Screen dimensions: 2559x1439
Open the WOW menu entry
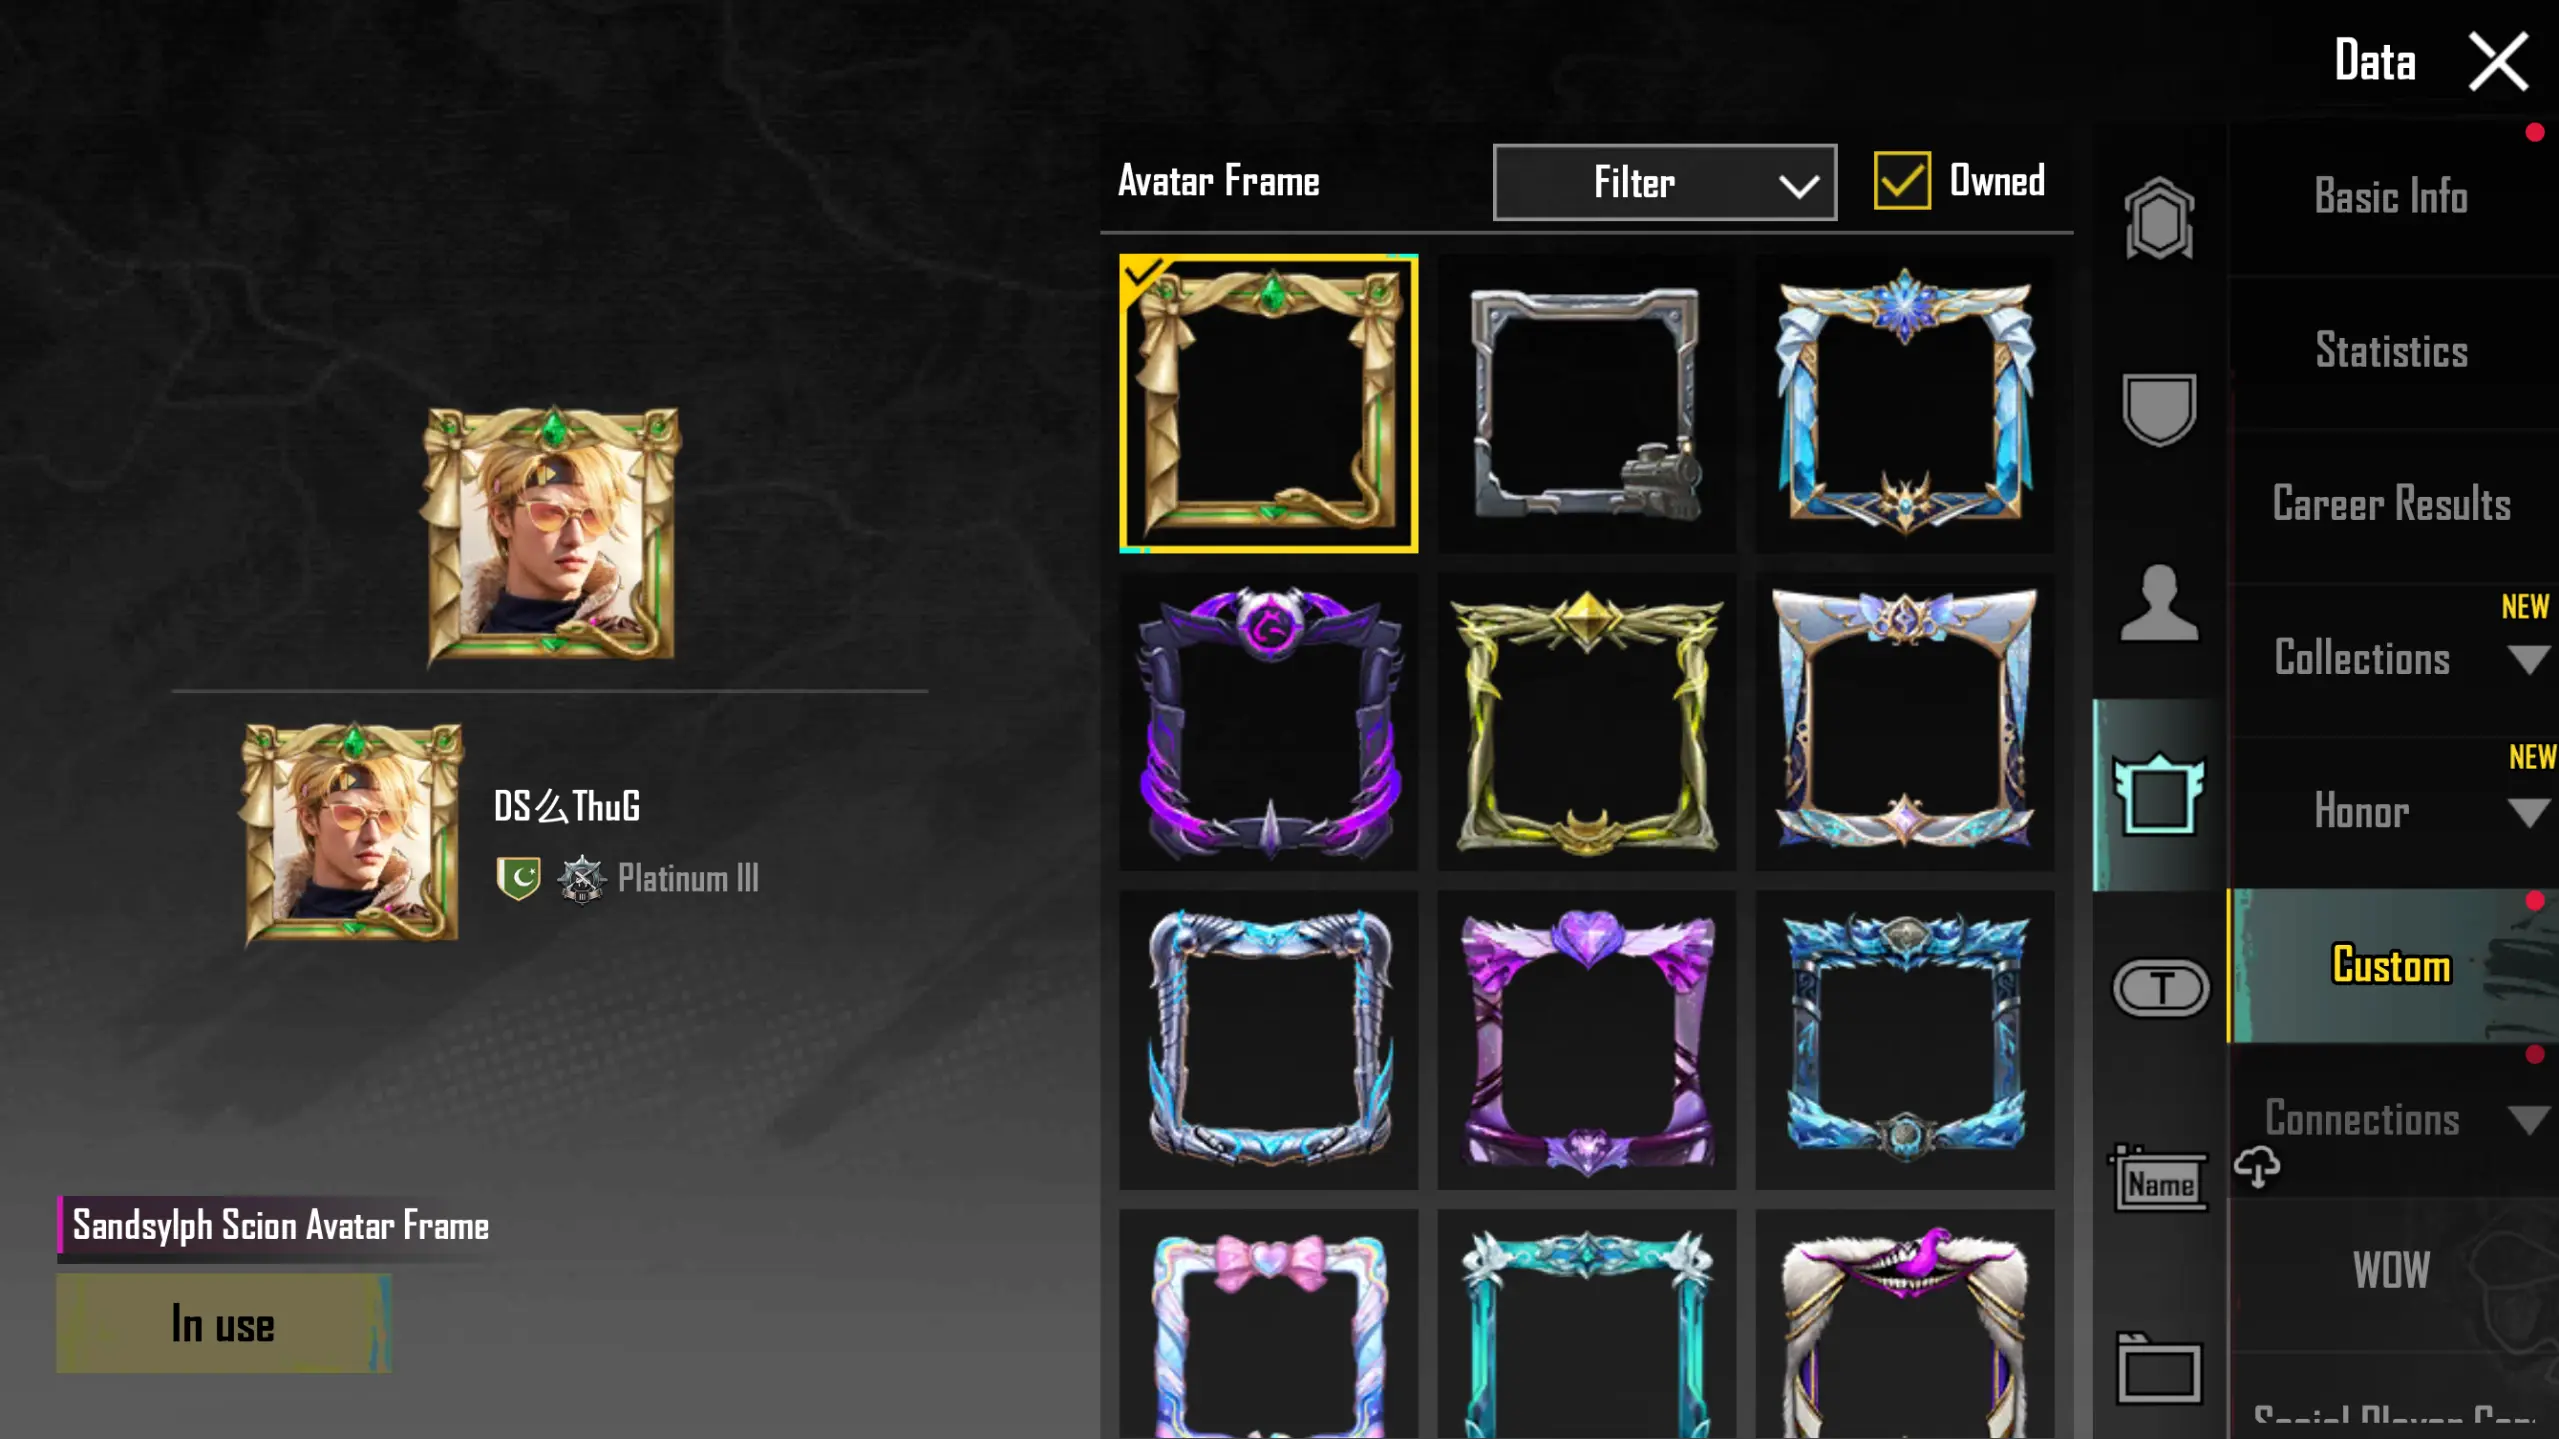[2391, 1272]
